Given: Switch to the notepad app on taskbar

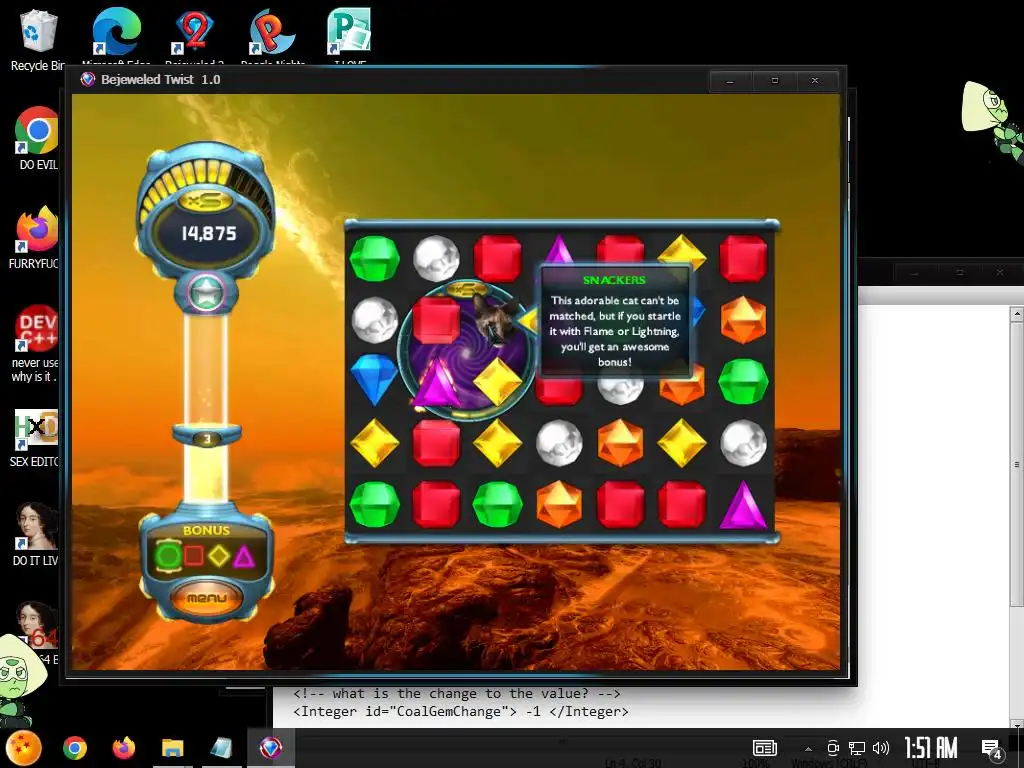Looking at the screenshot, I should pyautogui.click(x=221, y=748).
